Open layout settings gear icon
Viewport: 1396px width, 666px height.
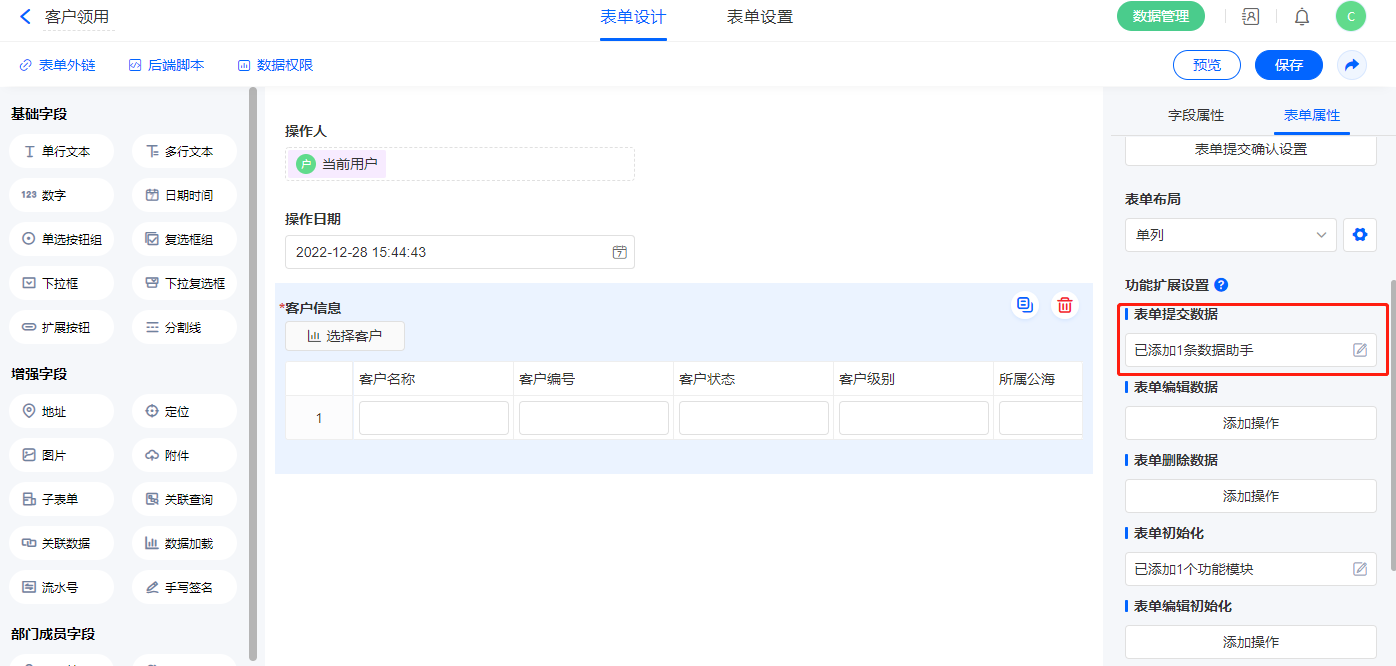pos(1359,235)
